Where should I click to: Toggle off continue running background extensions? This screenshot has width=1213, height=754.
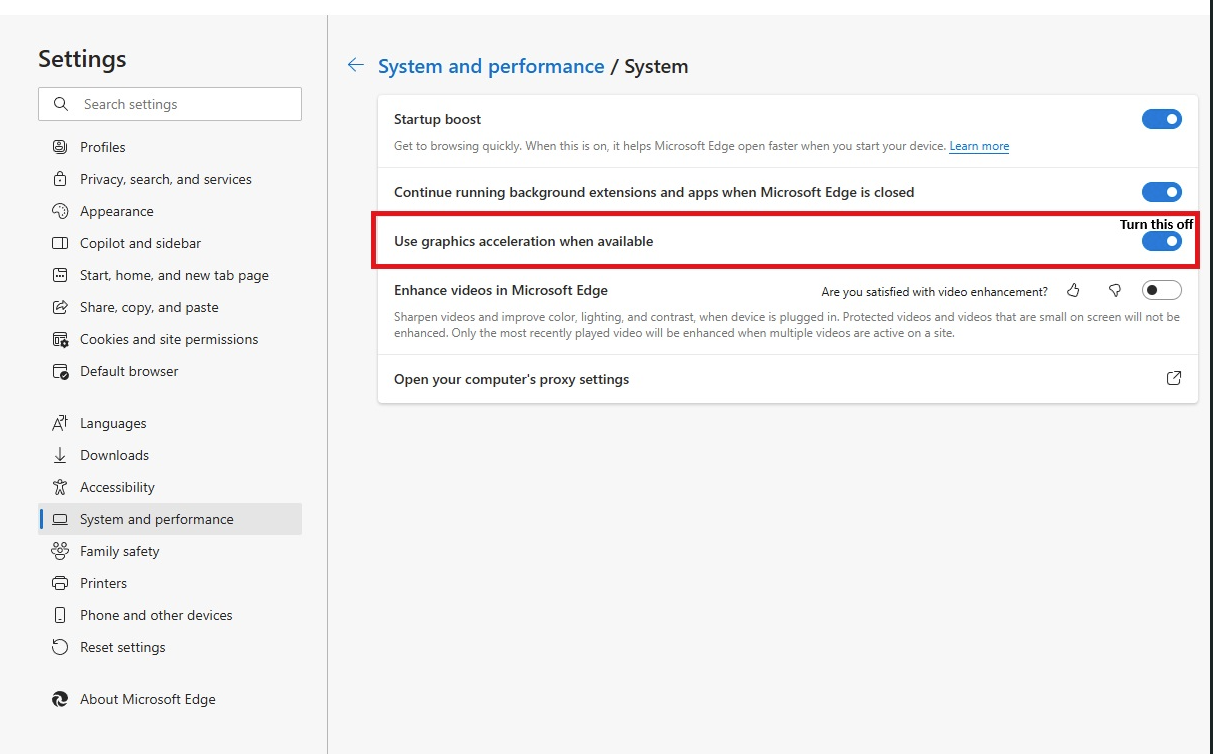click(1161, 192)
